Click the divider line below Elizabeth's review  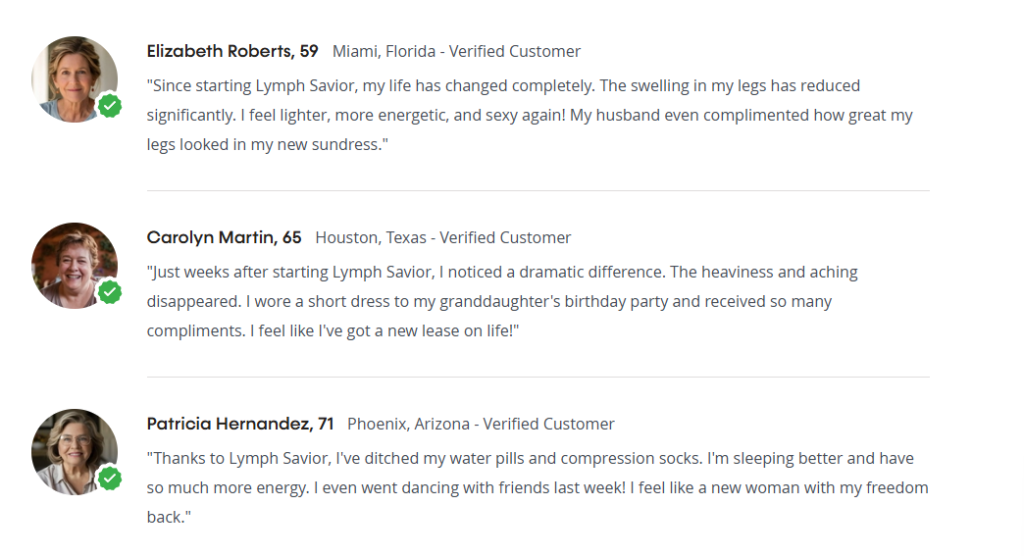538,190
